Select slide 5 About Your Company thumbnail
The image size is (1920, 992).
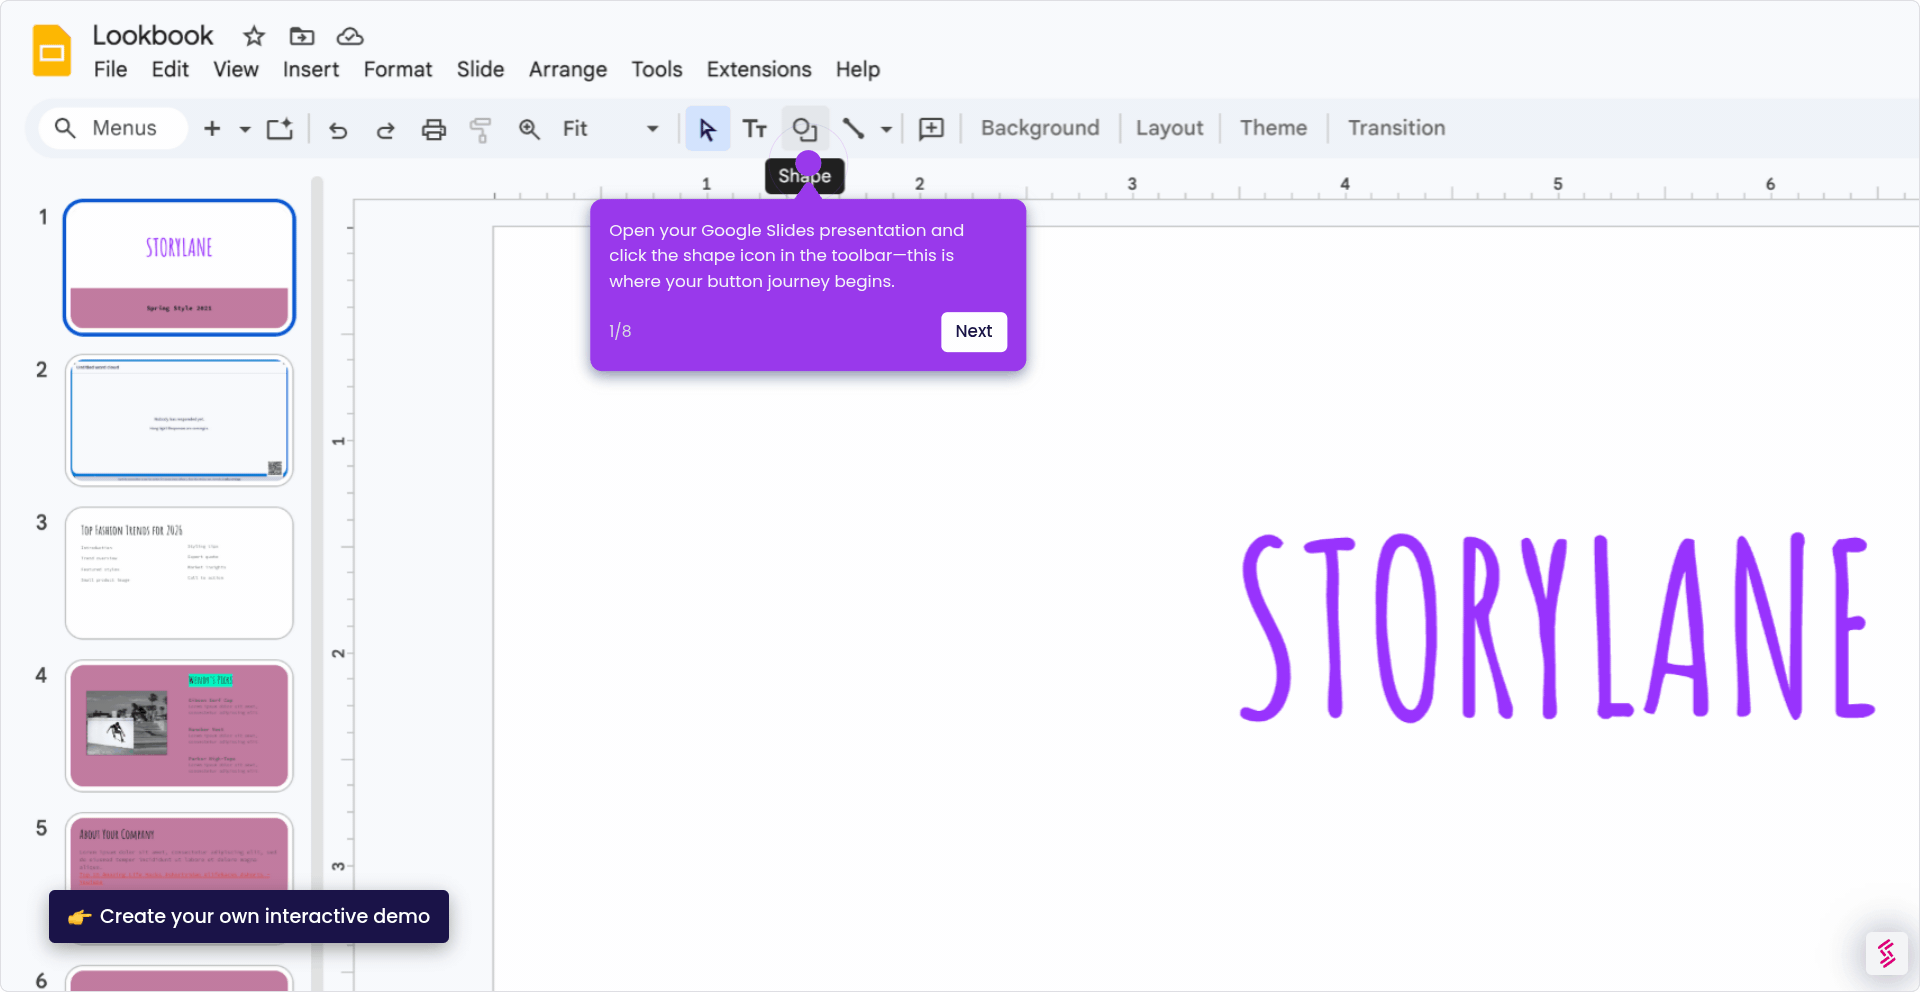pos(179,851)
